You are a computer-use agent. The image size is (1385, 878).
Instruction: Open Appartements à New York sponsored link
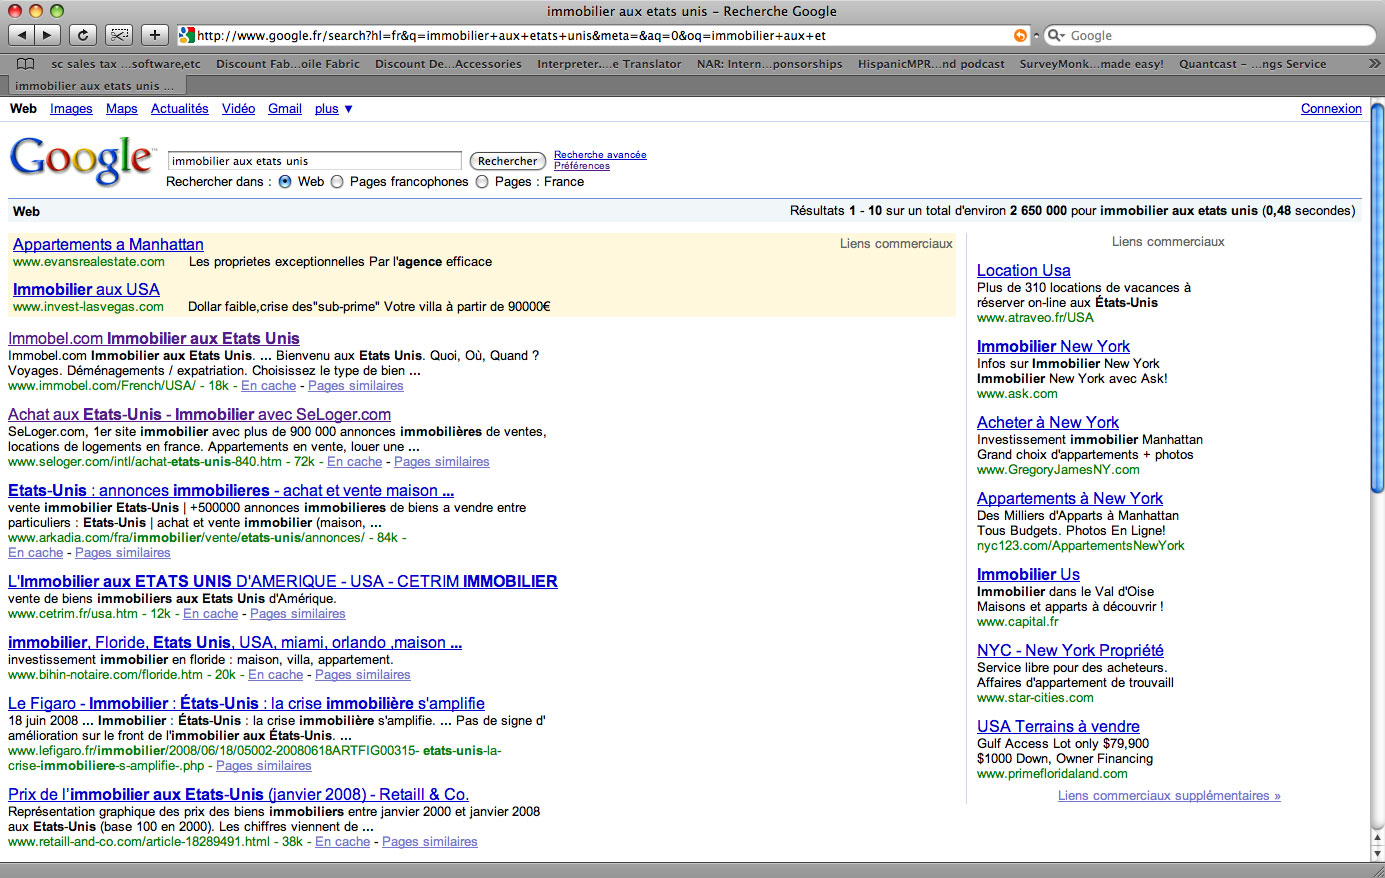pos(1070,499)
